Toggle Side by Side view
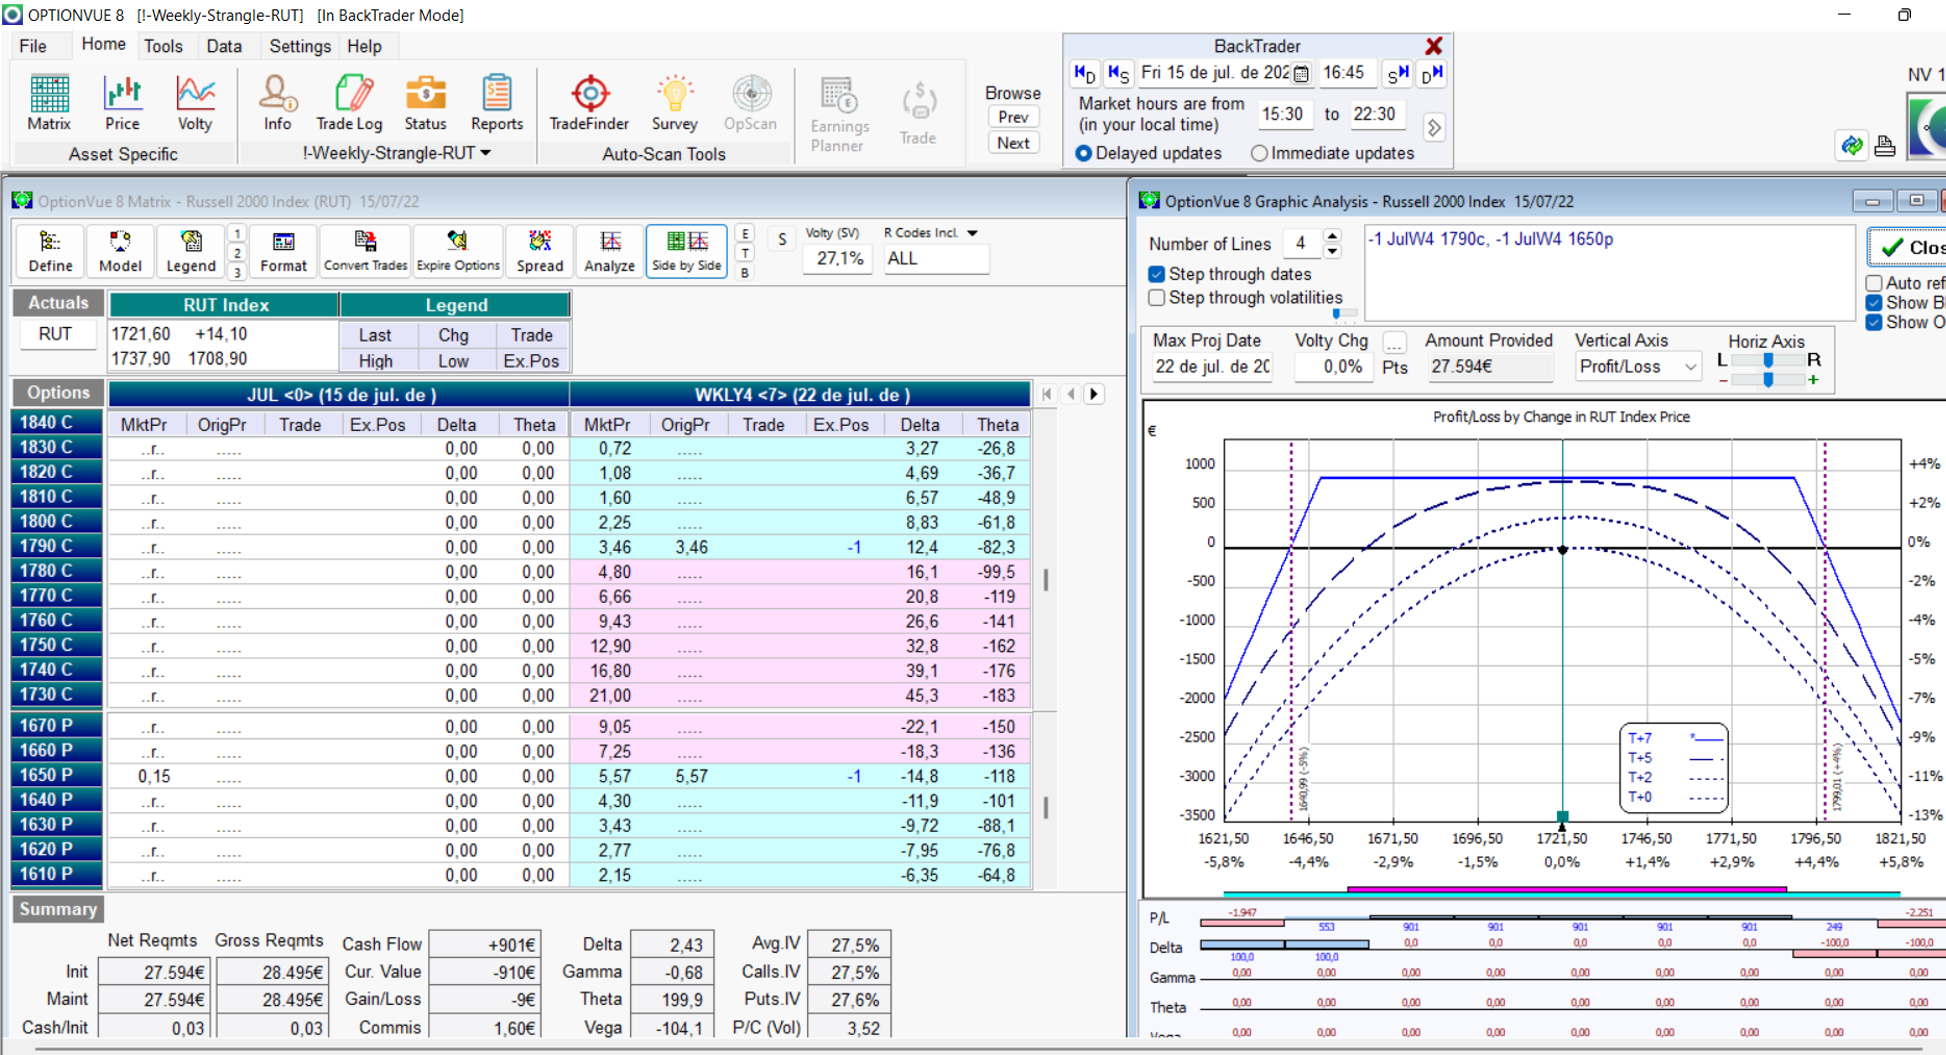1946x1055 pixels. [x=686, y=251]
